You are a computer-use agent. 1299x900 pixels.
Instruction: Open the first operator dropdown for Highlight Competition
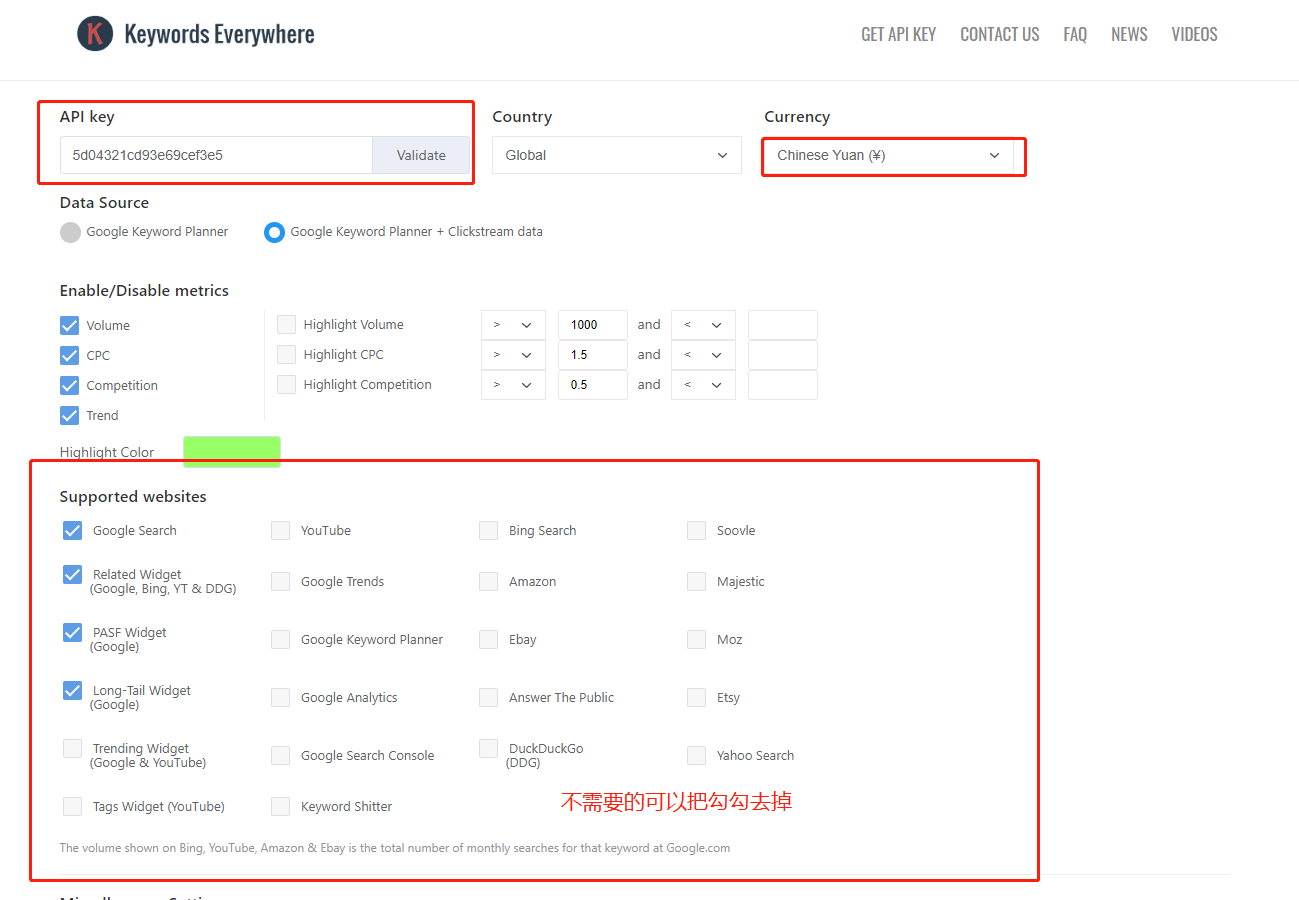(x=513, y=385)
